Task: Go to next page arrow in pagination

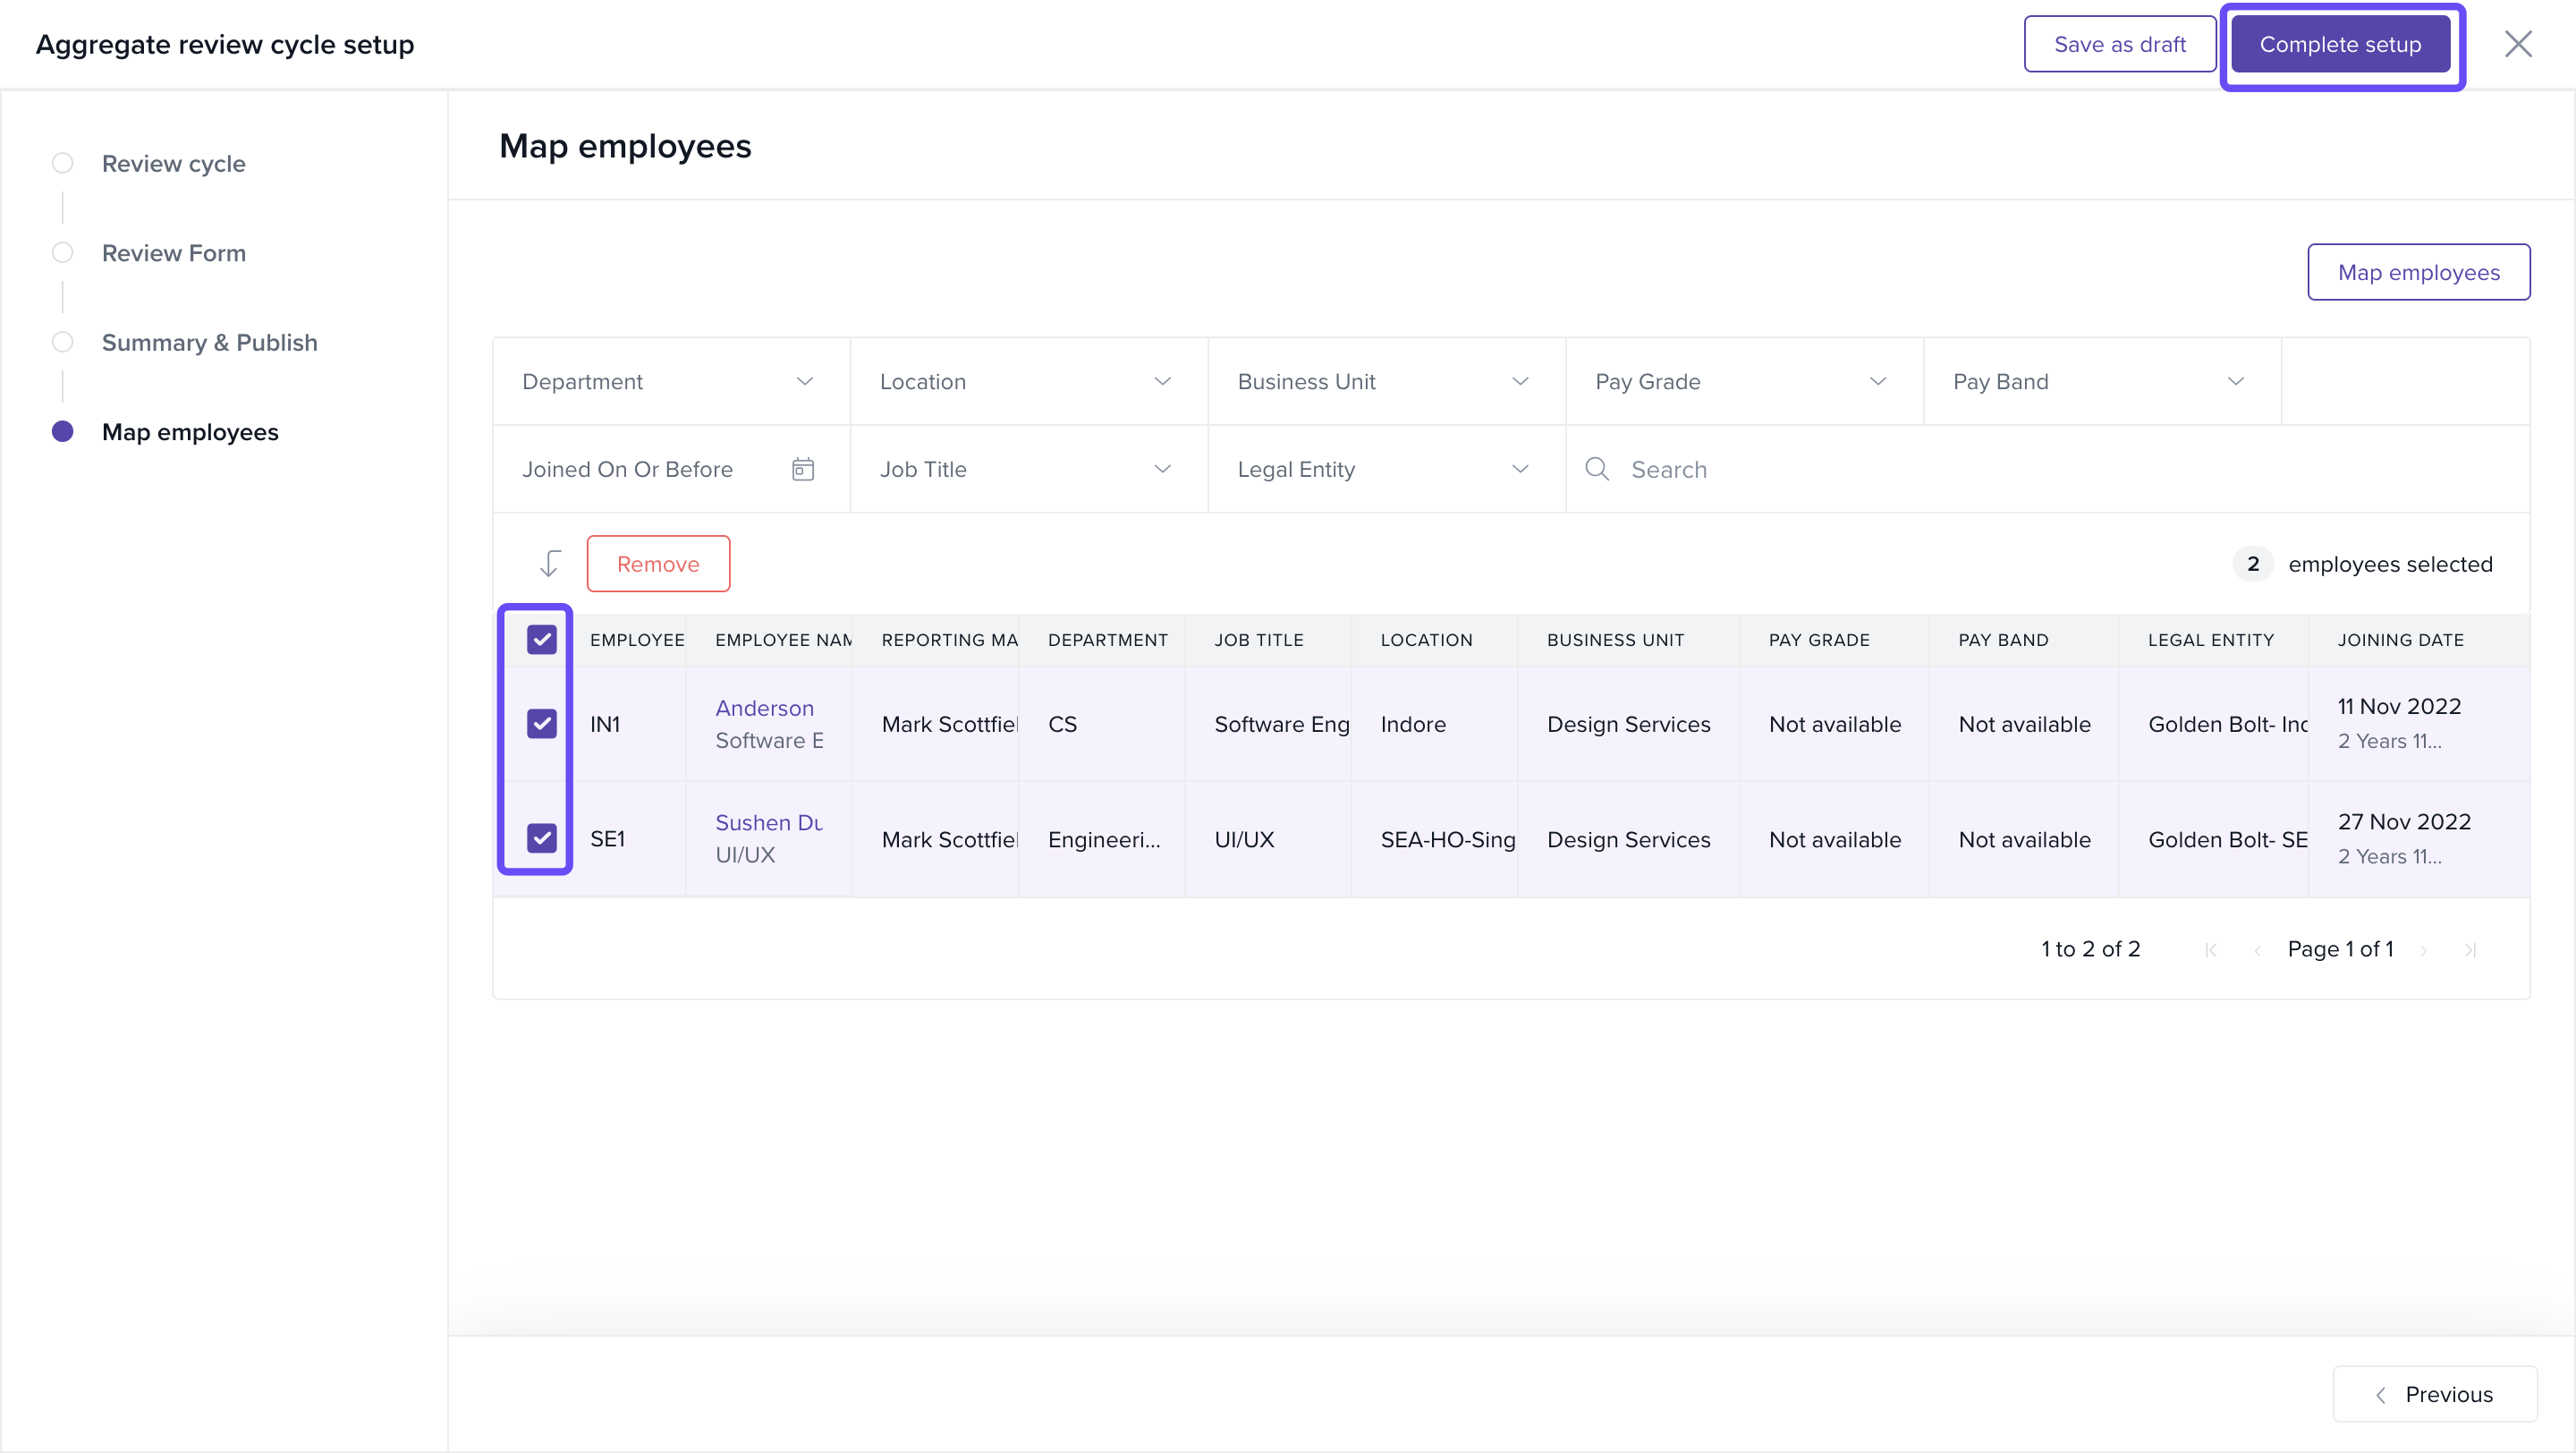Action: (2423, 950)
